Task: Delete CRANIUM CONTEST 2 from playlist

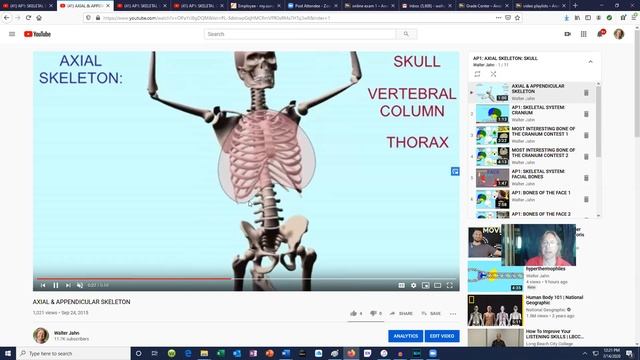Action: tap(586, 157)
